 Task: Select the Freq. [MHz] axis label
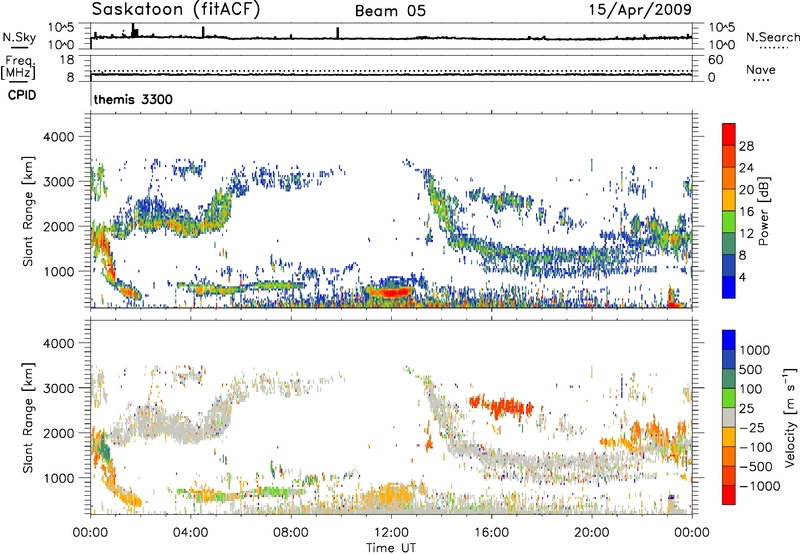[x=18, y=68]
